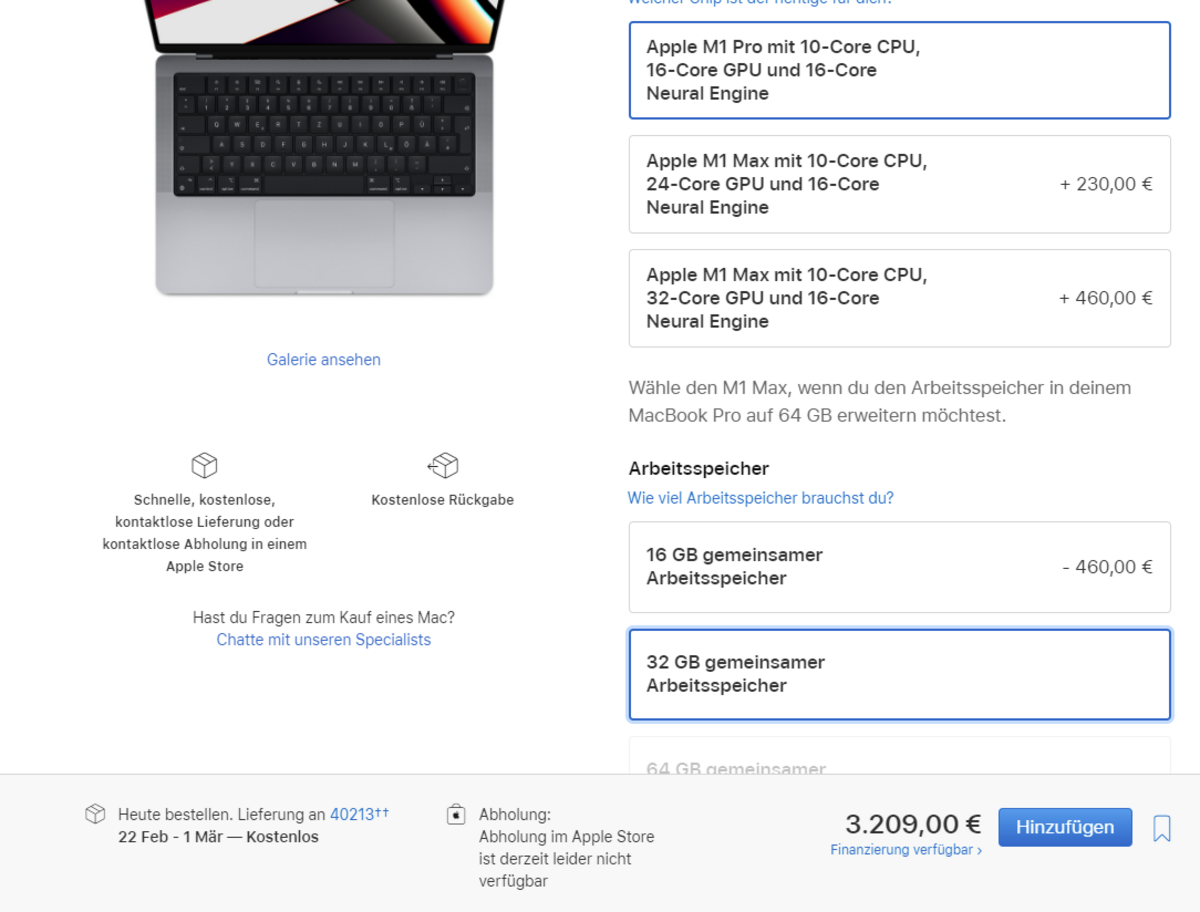Click the MacBook Pro product image

(324, 150)
